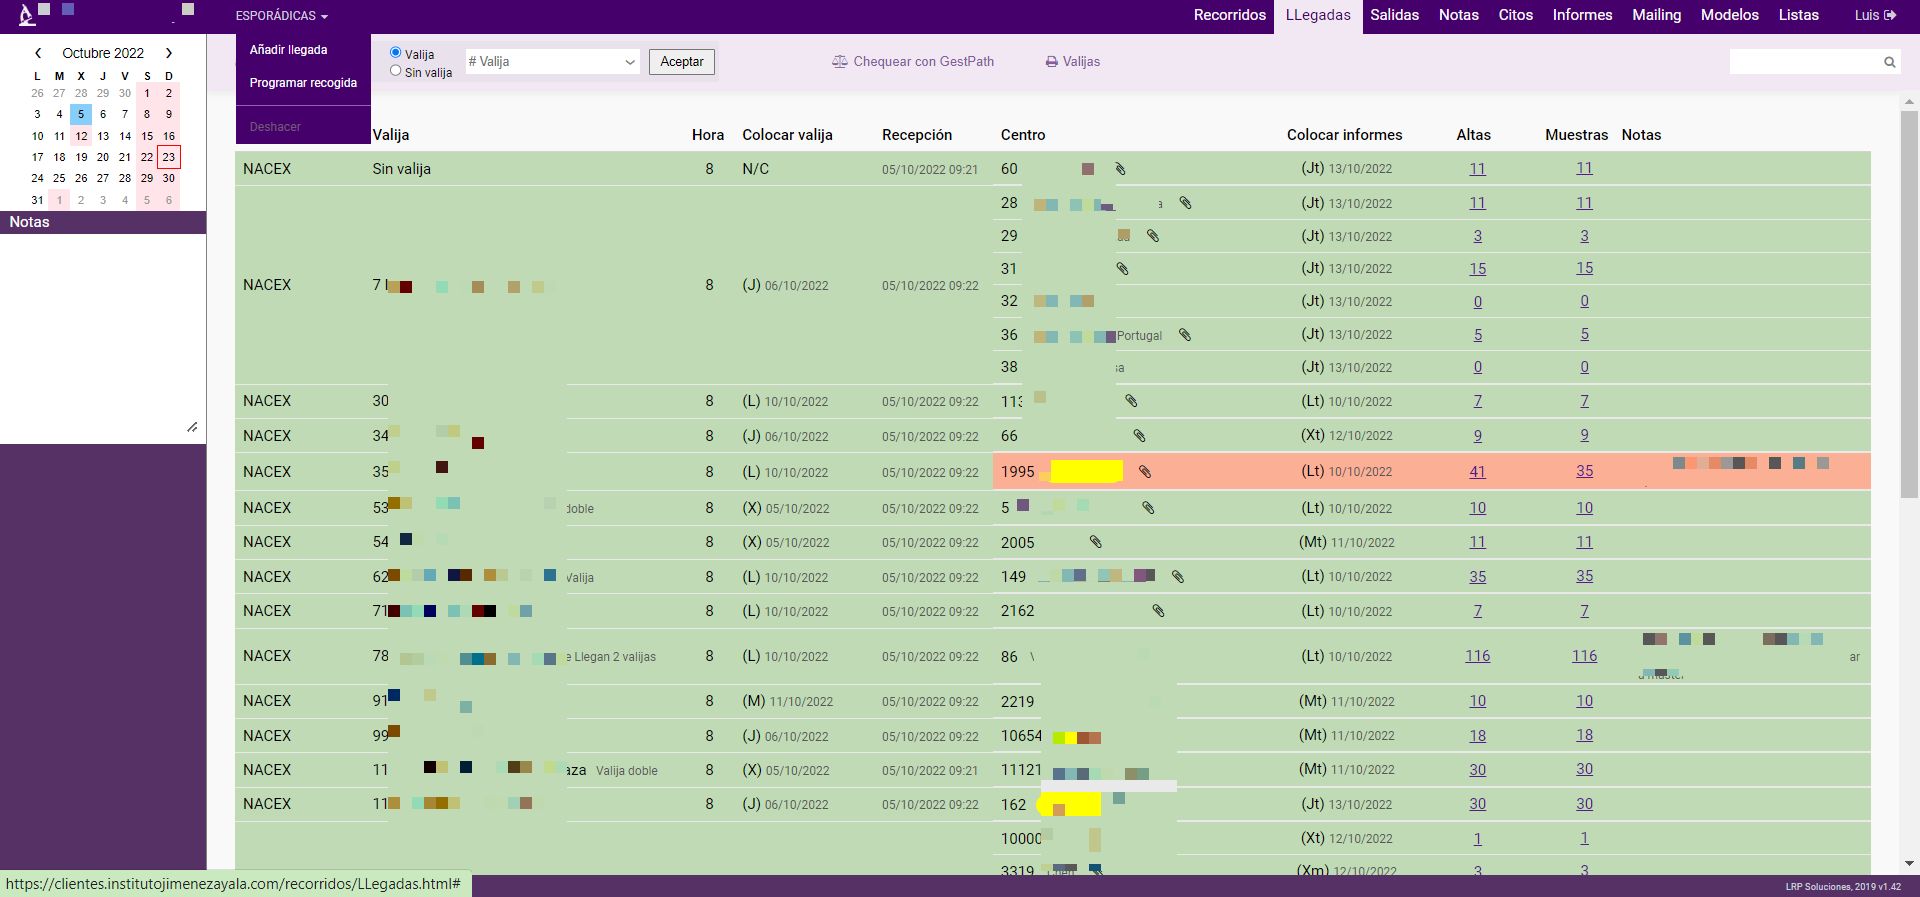
Task: Select the Sin valija radio option
Action: pos(396,71)
